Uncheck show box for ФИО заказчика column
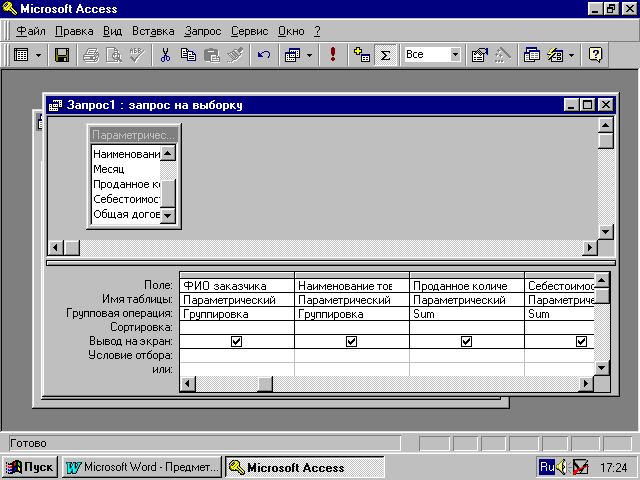This screenshot has width=640, height=480. [x=236, y=341]
